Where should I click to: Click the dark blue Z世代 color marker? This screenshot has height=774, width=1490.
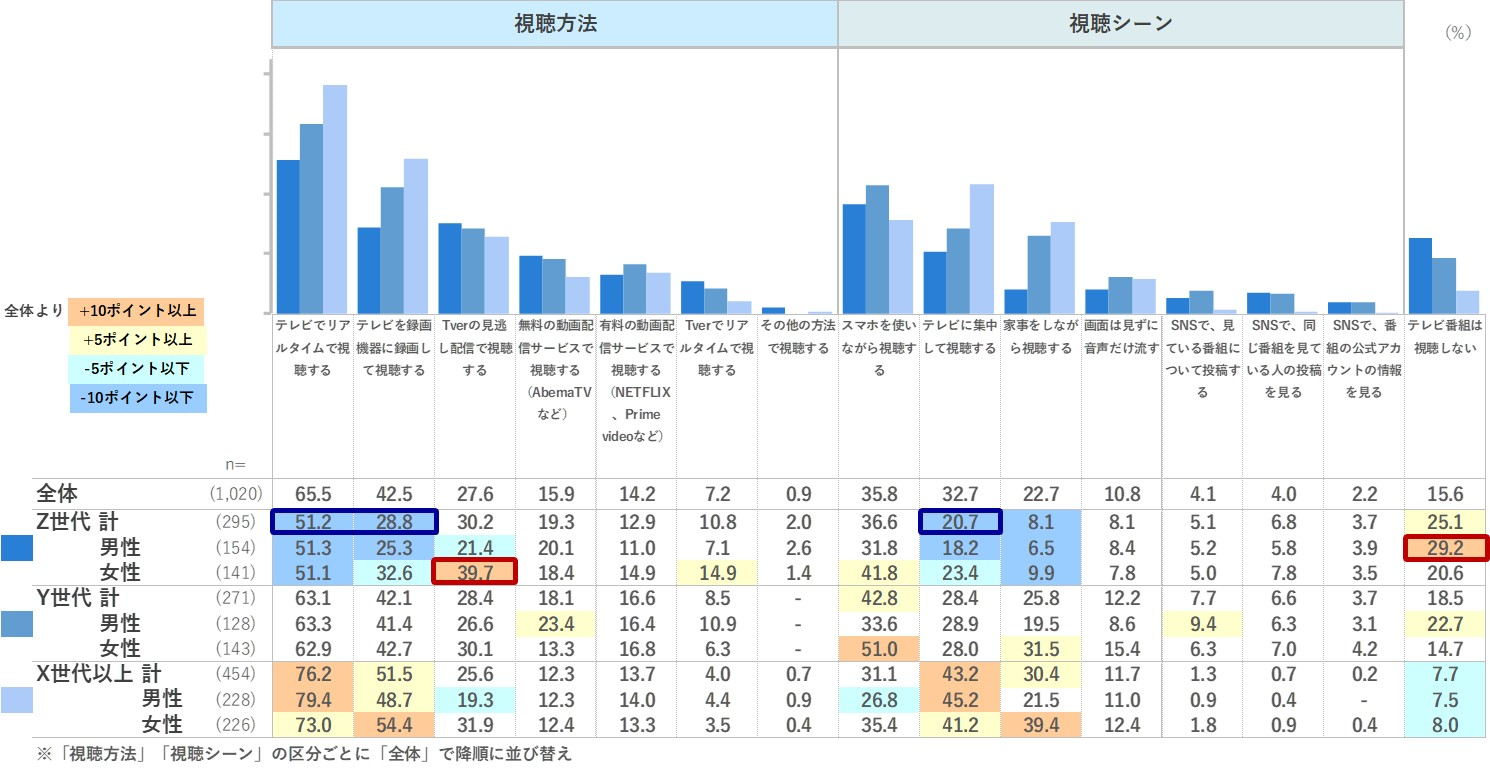16,547
